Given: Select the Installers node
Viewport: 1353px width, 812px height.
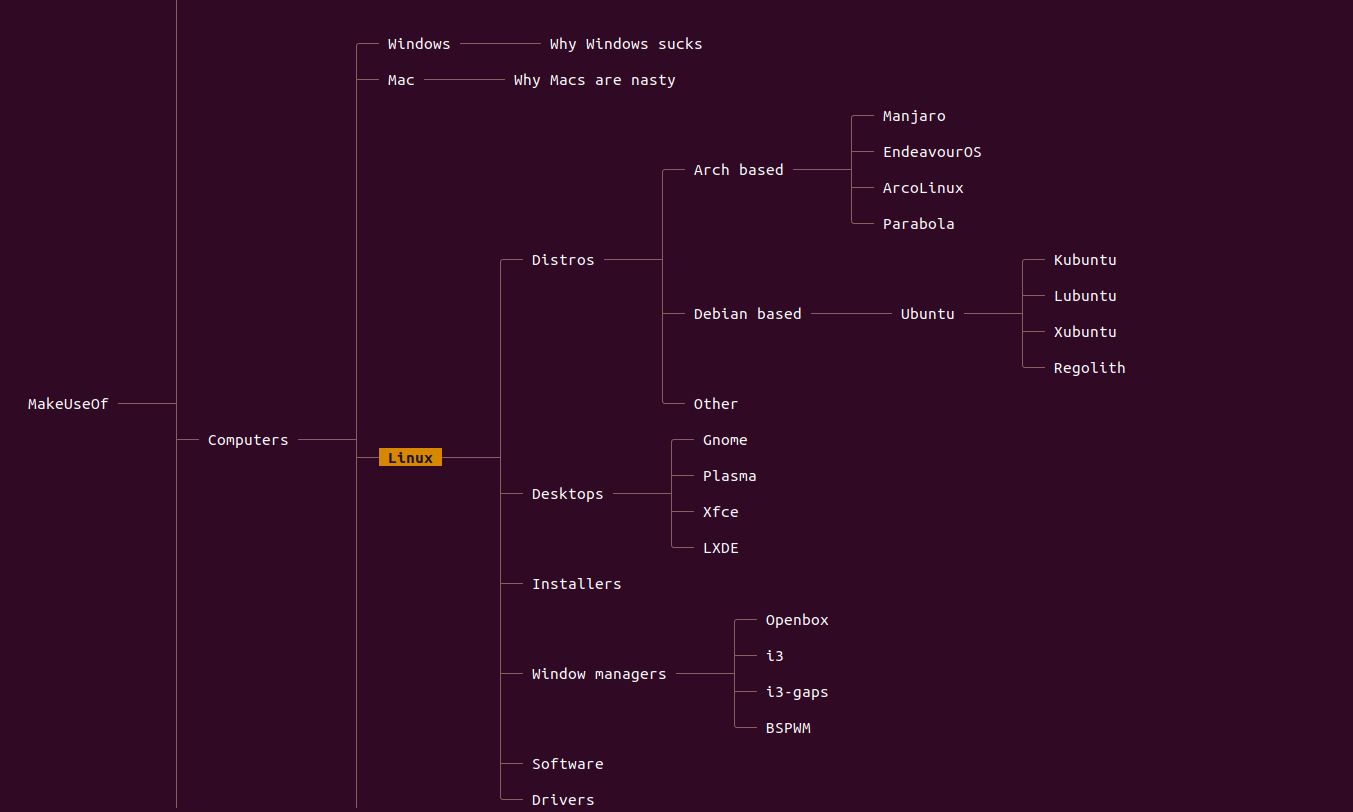Looking at the screenshot, I should pyautogui.click(x=577, y=584).
